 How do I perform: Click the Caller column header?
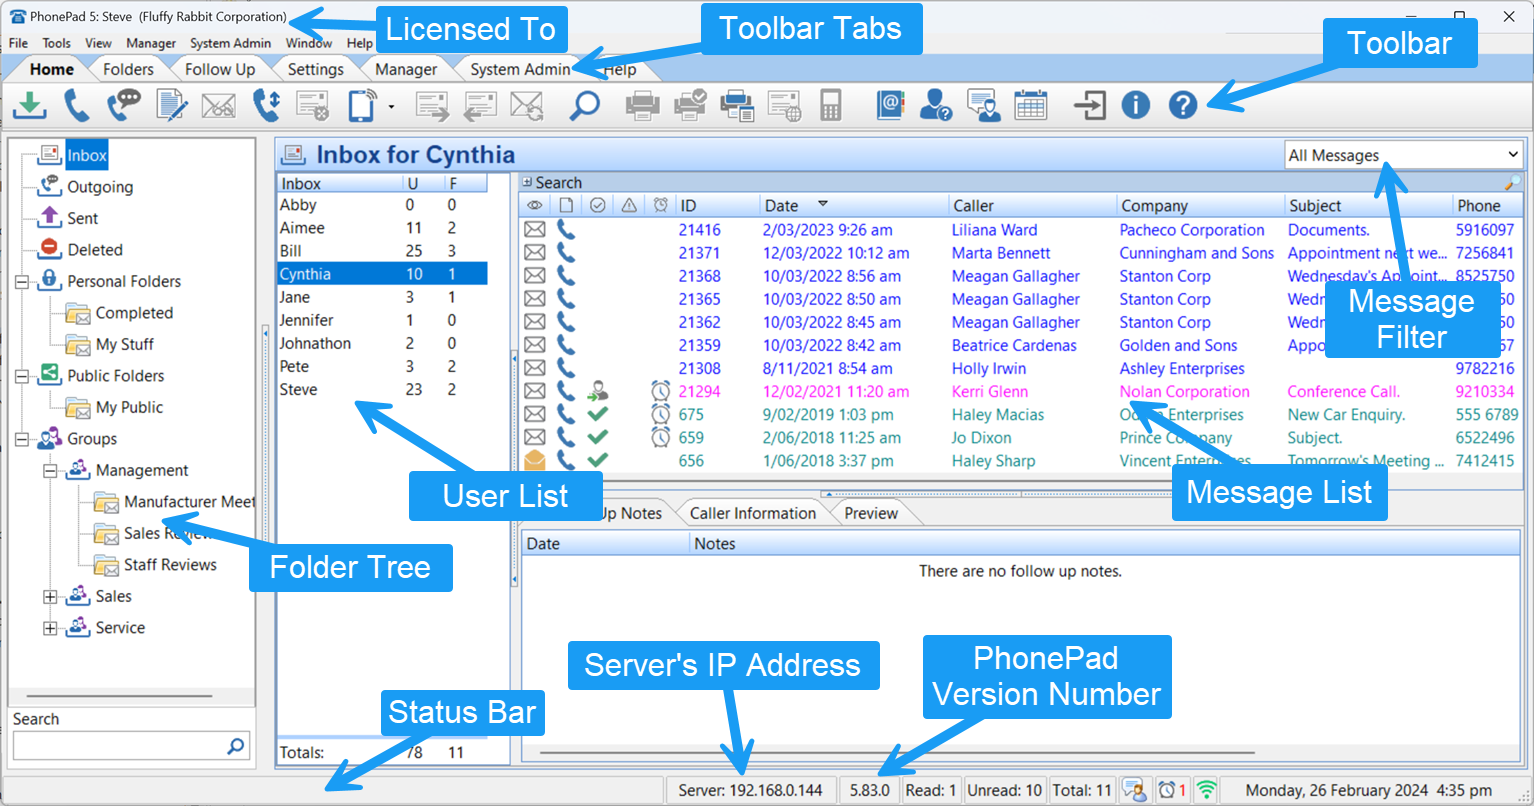[x=1032, y=205]
